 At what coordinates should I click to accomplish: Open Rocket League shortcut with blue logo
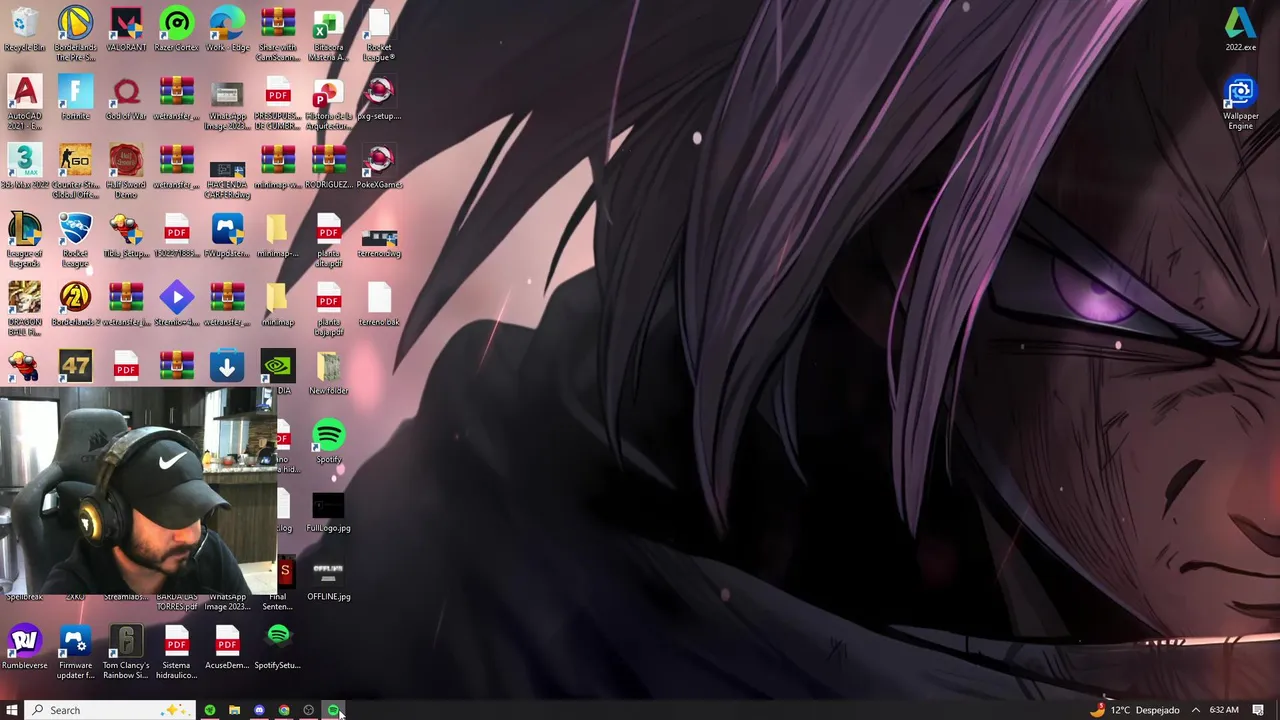(x=75, y=240)
